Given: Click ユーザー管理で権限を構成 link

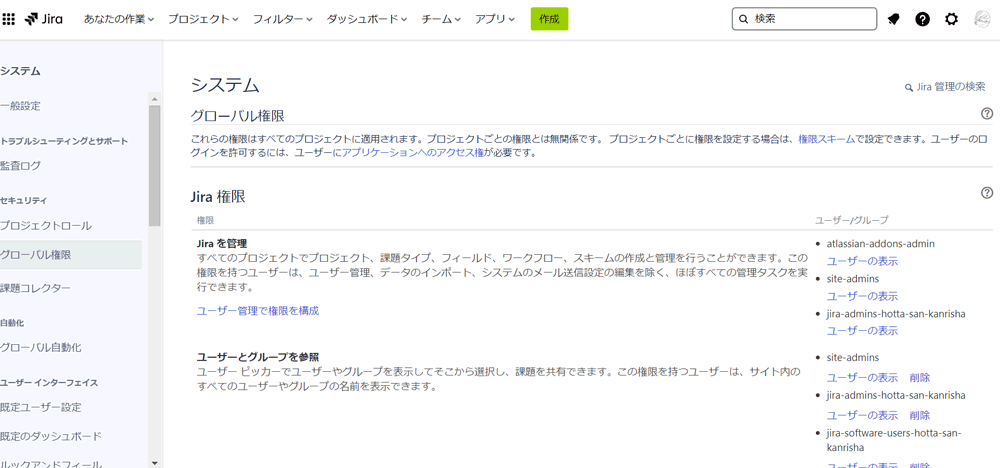Looking at the screenshot, I should coord(258,311).
